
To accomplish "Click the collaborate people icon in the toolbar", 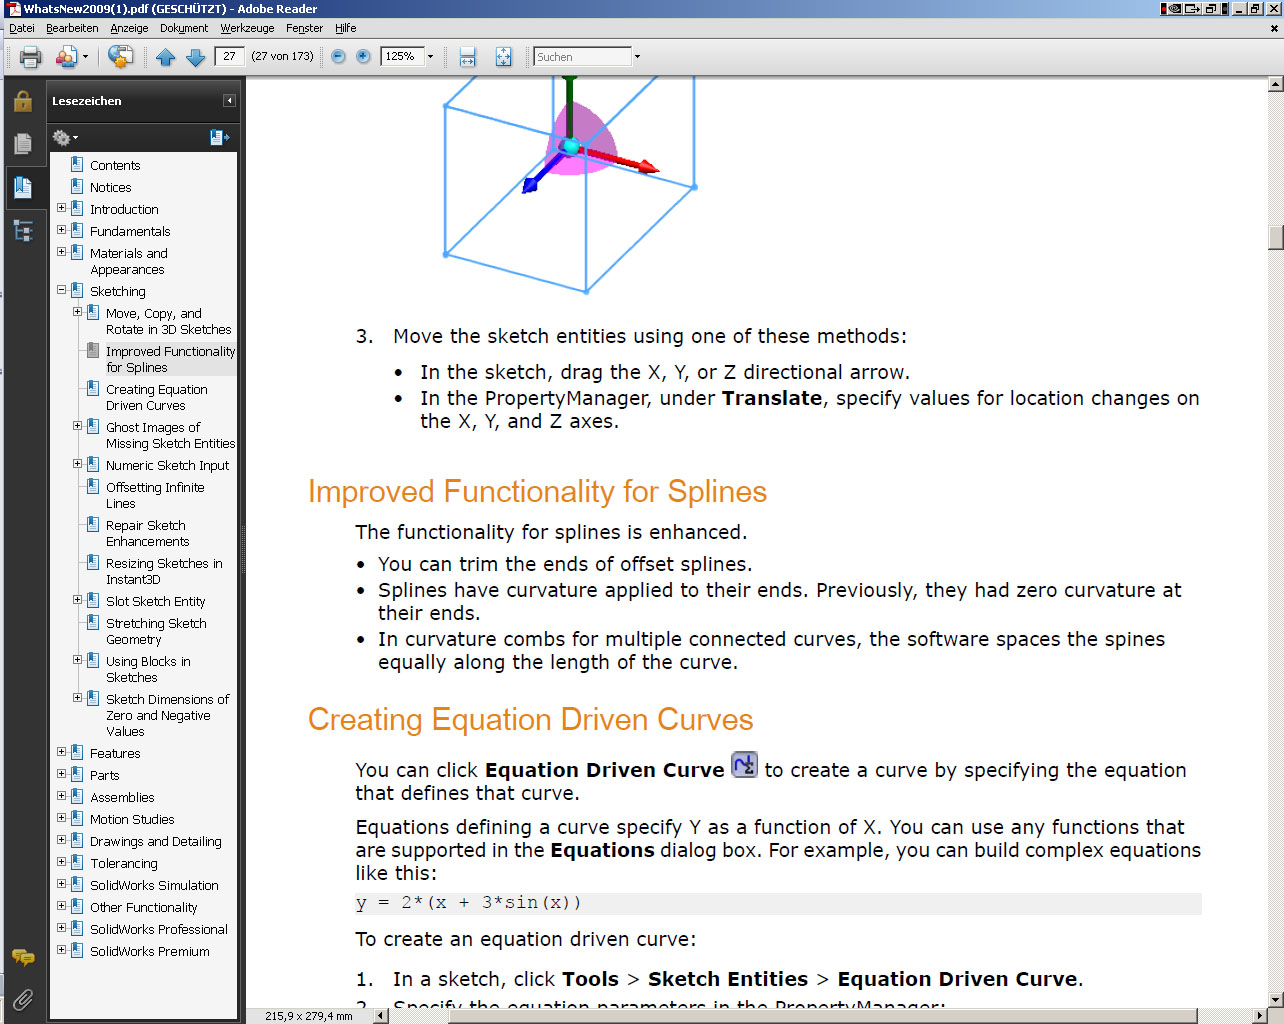I will 66,57.
